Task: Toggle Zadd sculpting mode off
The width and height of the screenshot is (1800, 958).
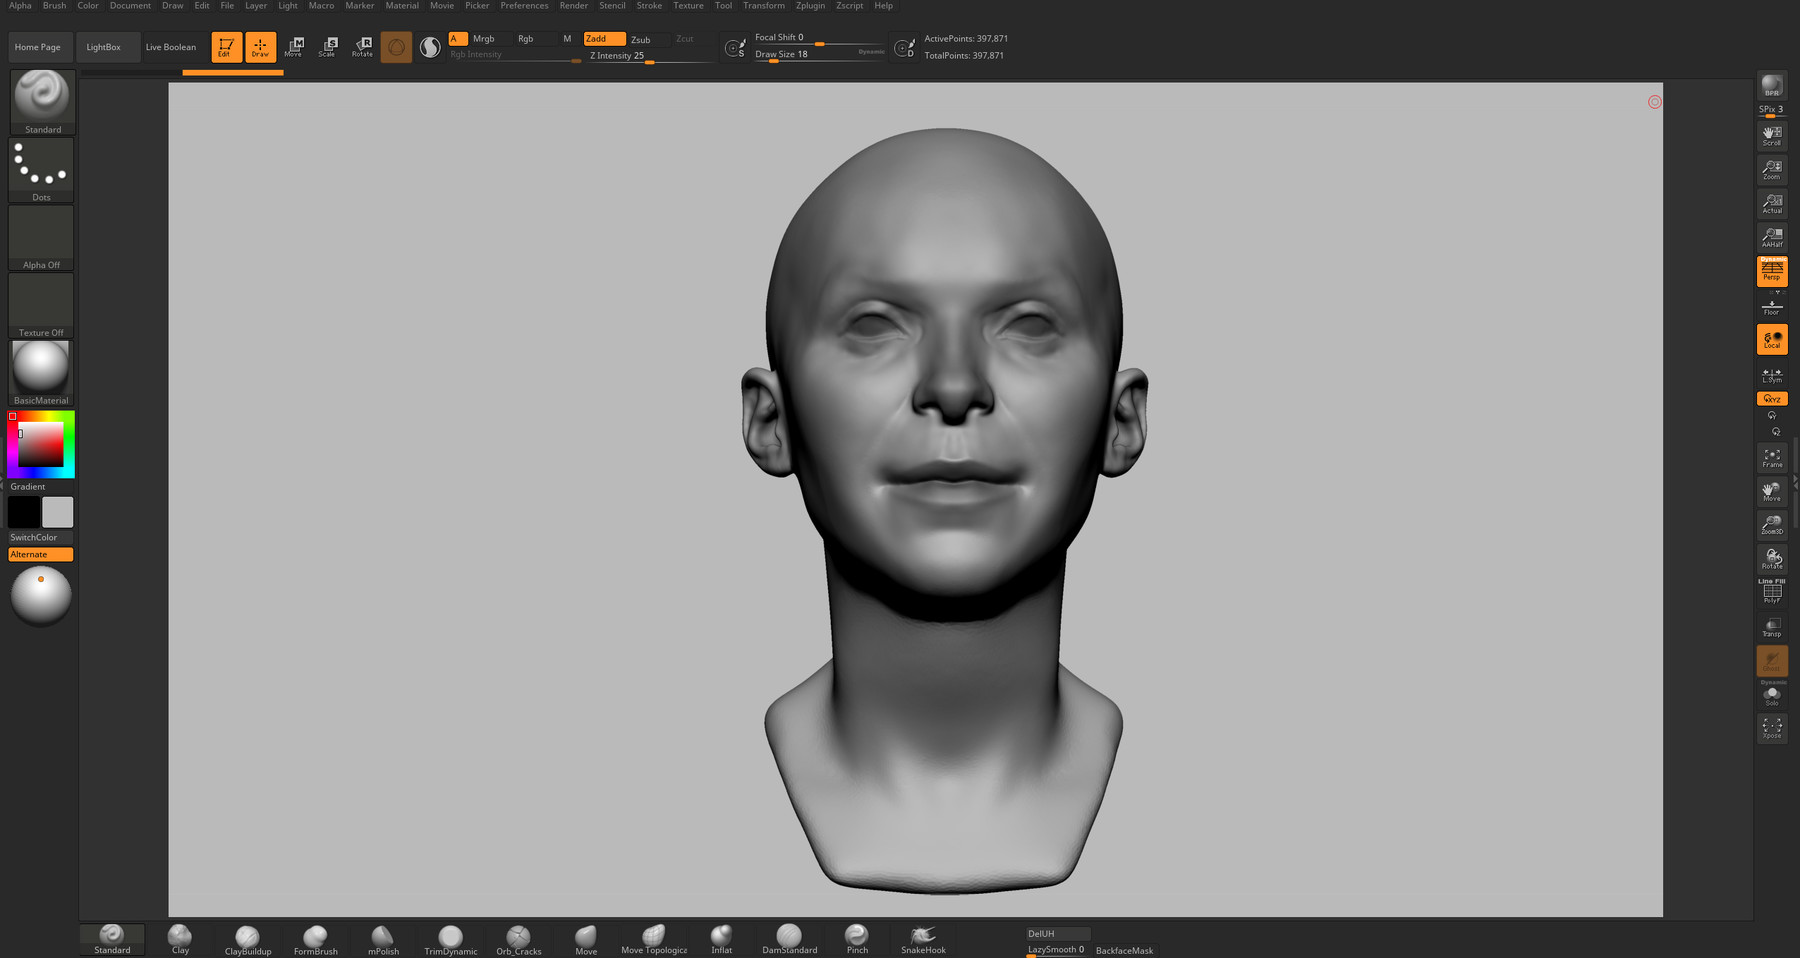Action: click(604, 38)
